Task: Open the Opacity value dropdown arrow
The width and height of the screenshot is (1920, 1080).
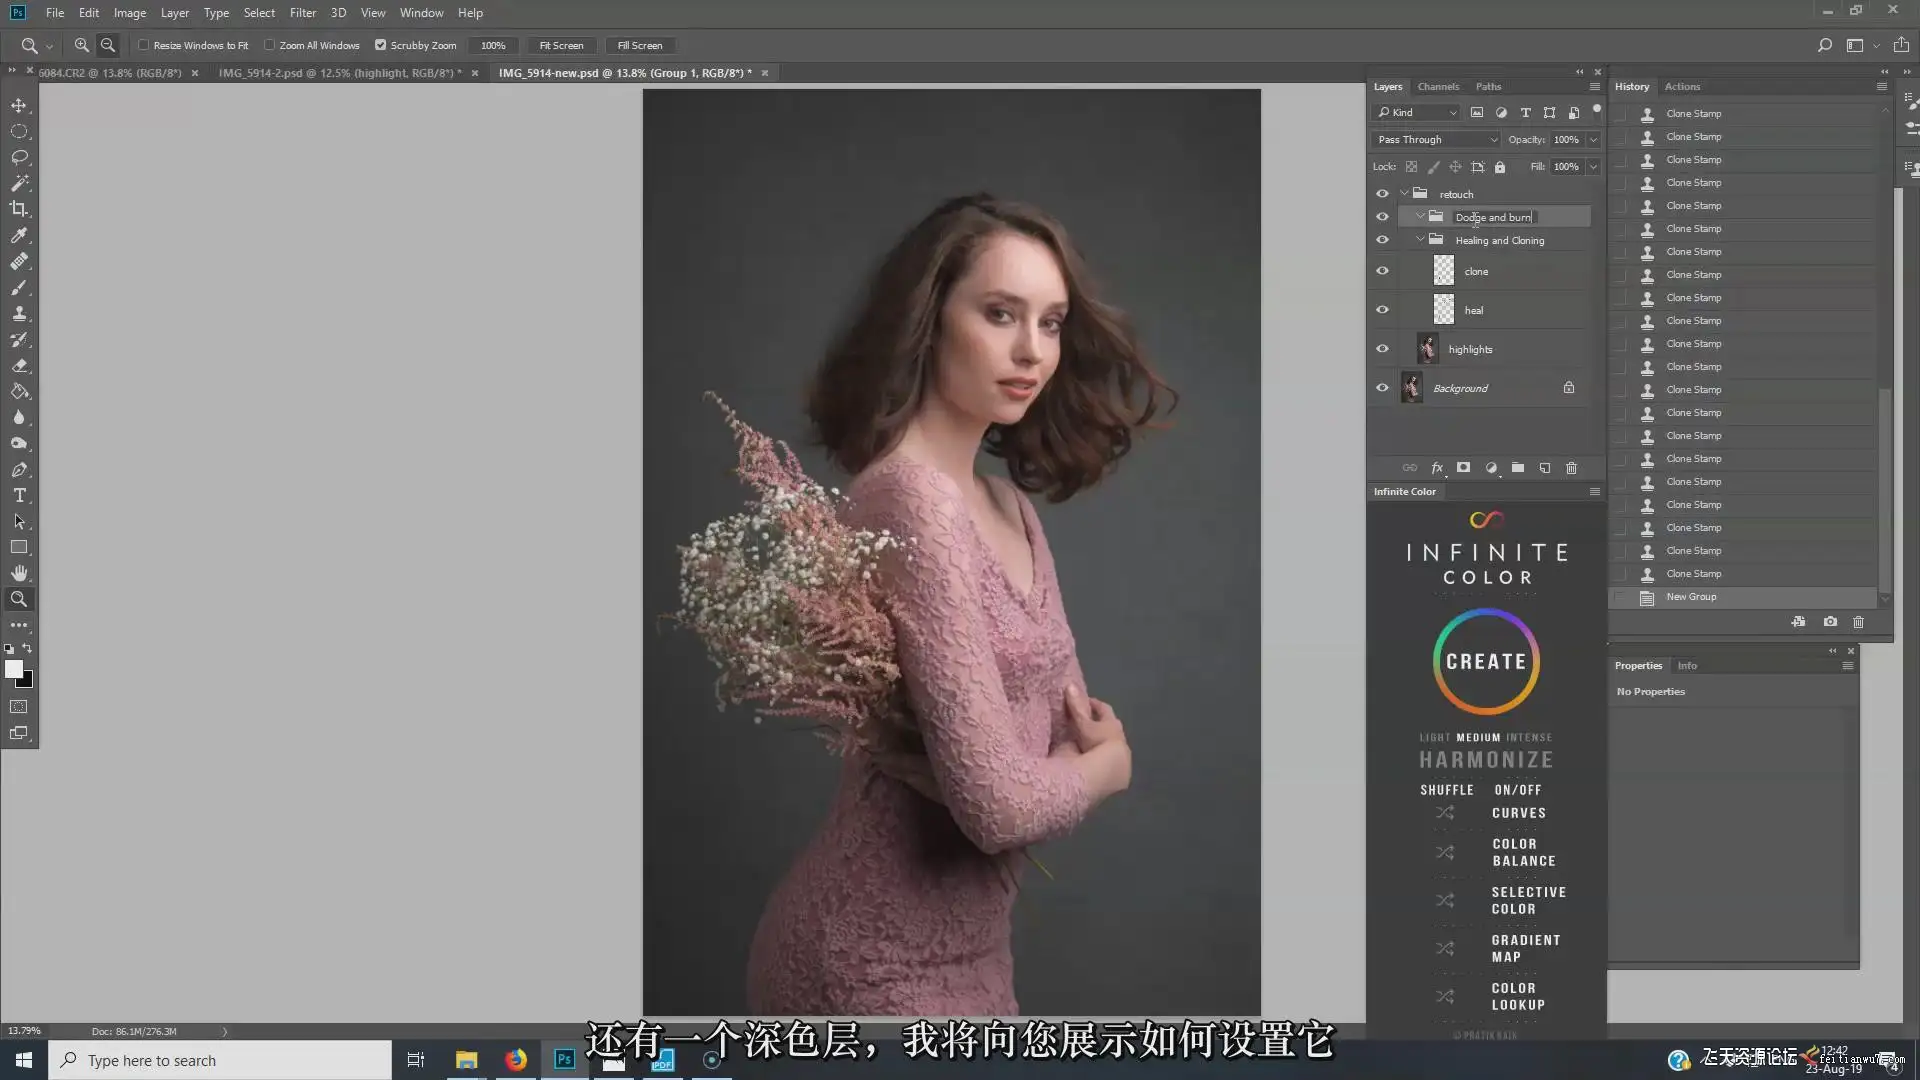Action: coord(1594,140)
